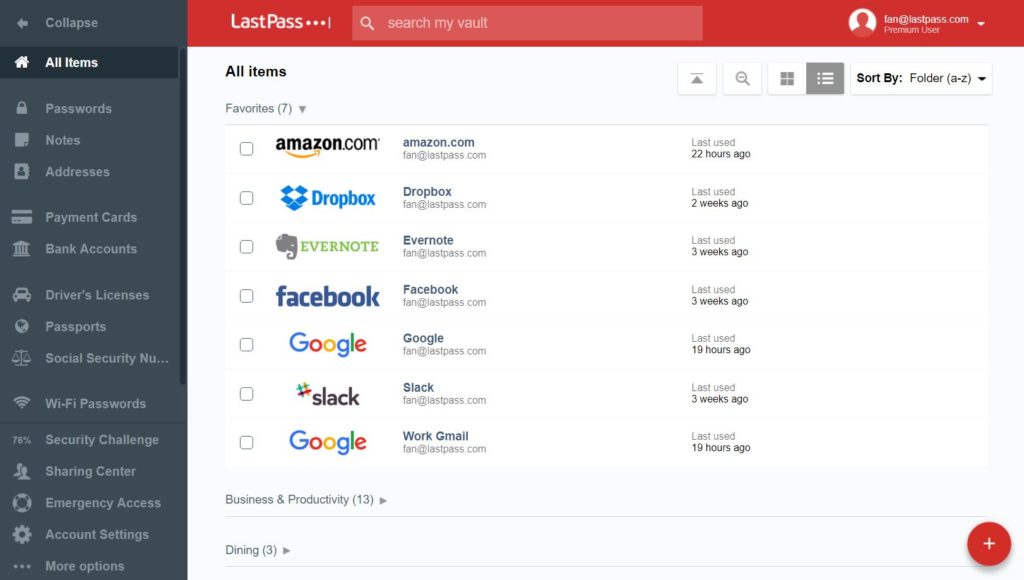
Task: Click the Emergency Access lifebuoy icon
Action: (x=22, y=502)
